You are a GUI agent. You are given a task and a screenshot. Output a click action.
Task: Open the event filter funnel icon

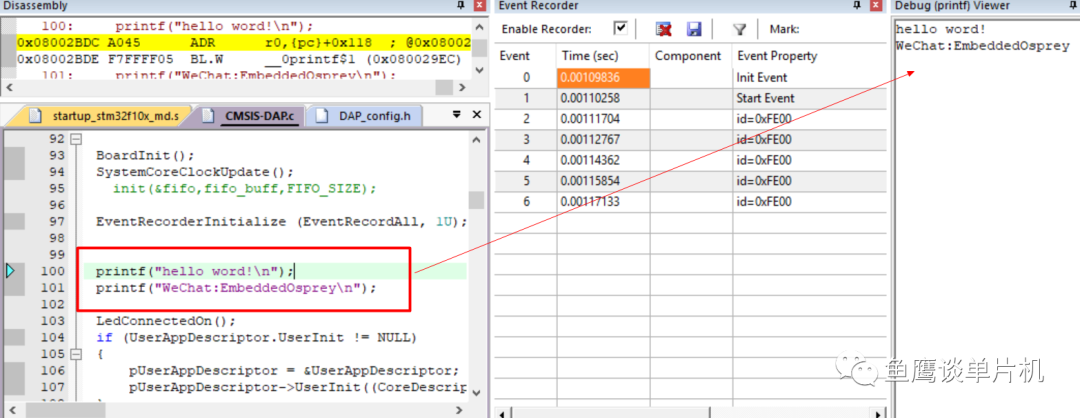tap(739, 29)
